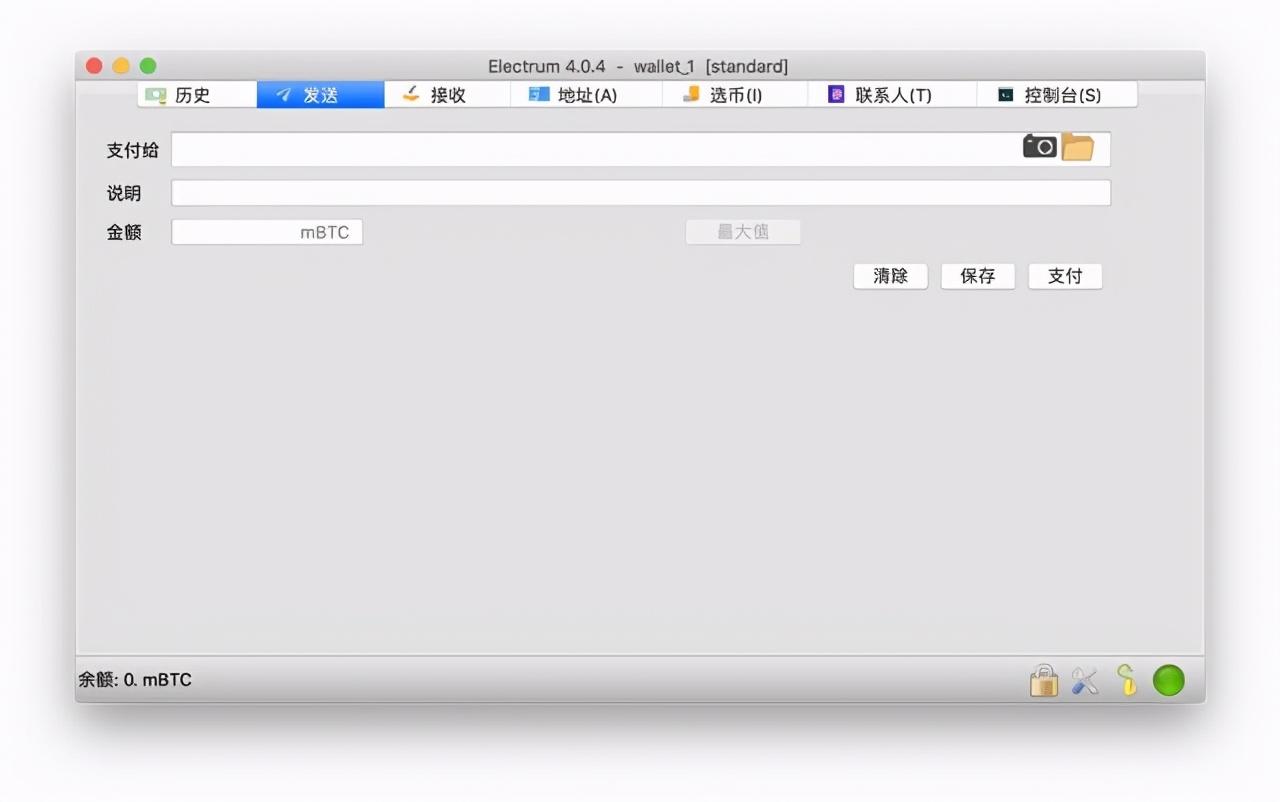Viewport: 1280px width, 802px height.
Task: Focus the 金额 mBTC amount field
Action: [267, 232]
